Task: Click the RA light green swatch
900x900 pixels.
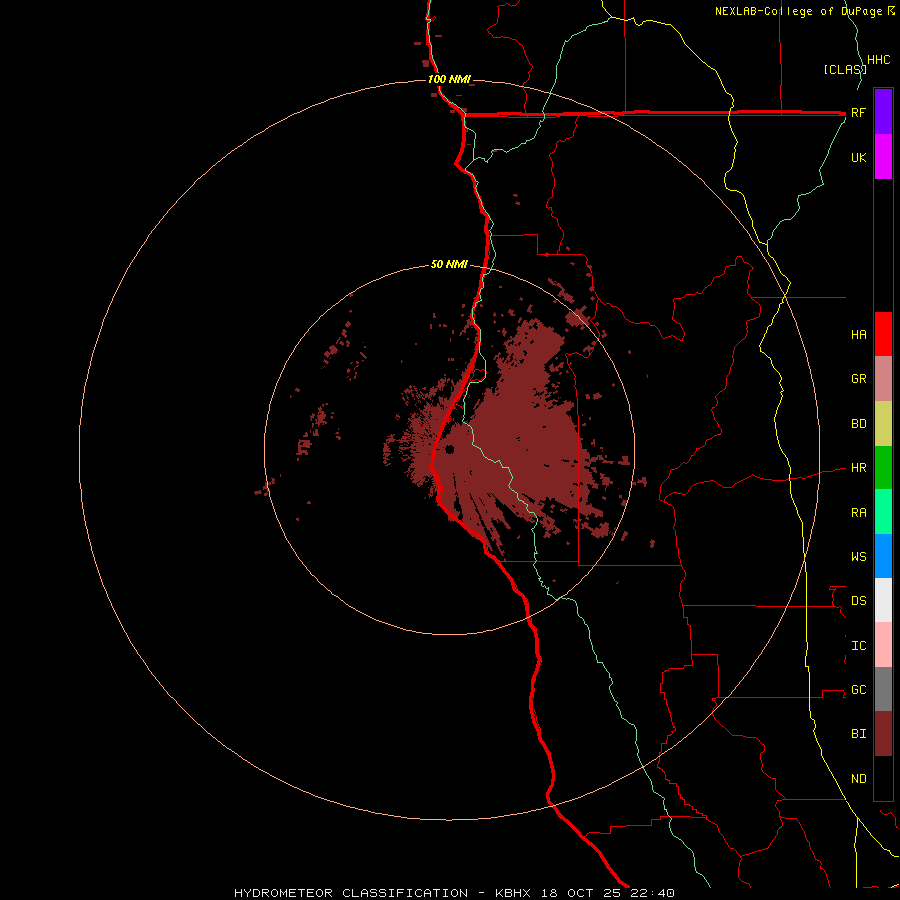Action: click(x=883, y=512)
